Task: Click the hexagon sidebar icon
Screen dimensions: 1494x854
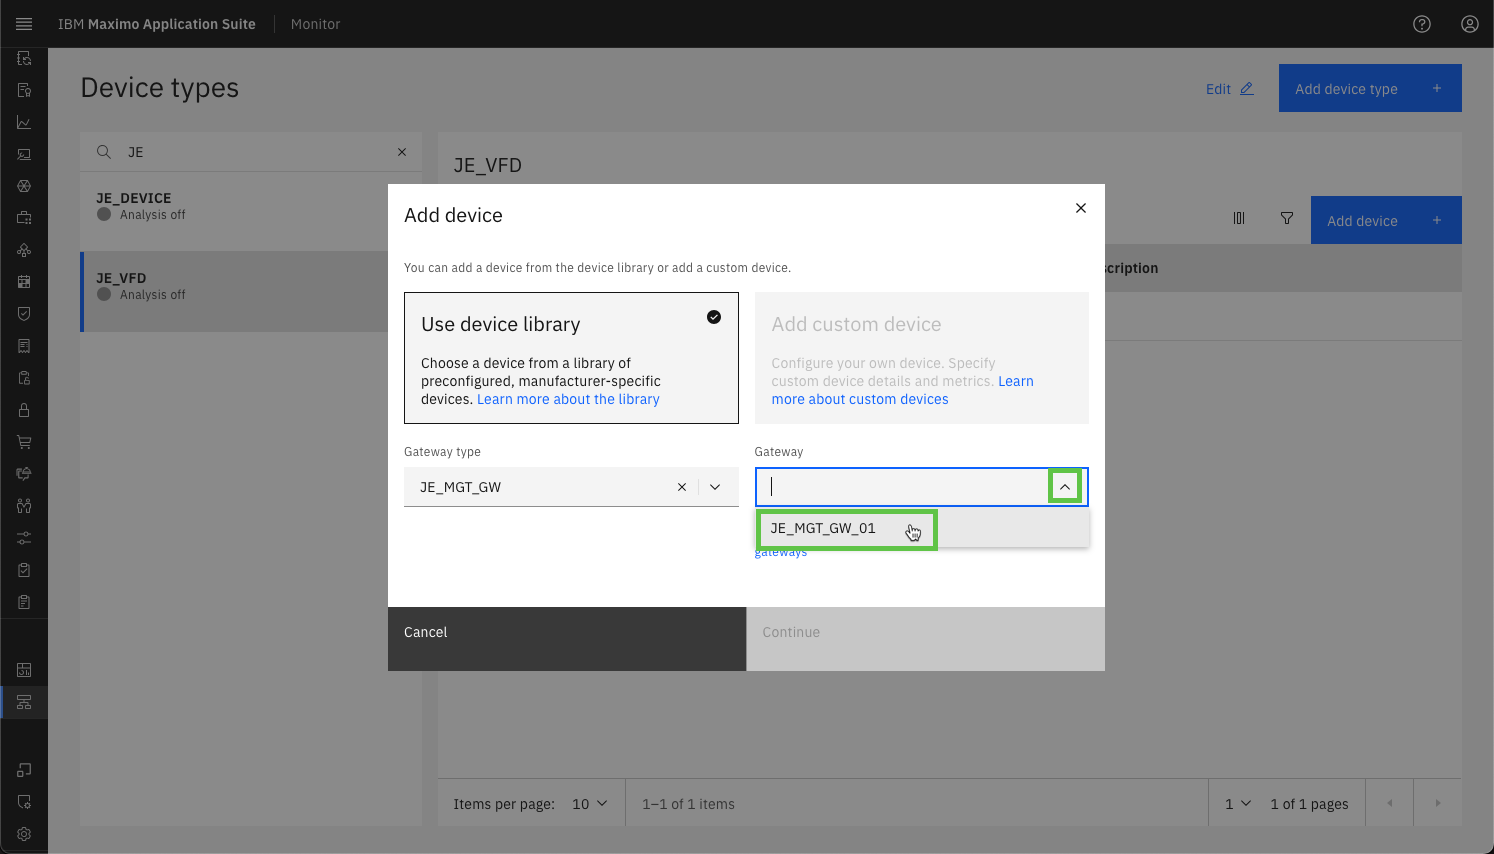Action: point(24,186)
